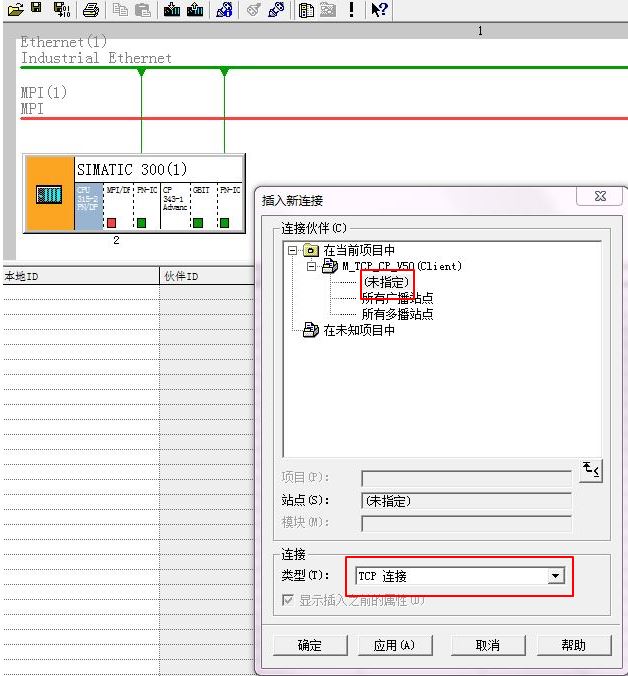
Task: Select 在未知项目中 tree item
Action: point(359,330)
